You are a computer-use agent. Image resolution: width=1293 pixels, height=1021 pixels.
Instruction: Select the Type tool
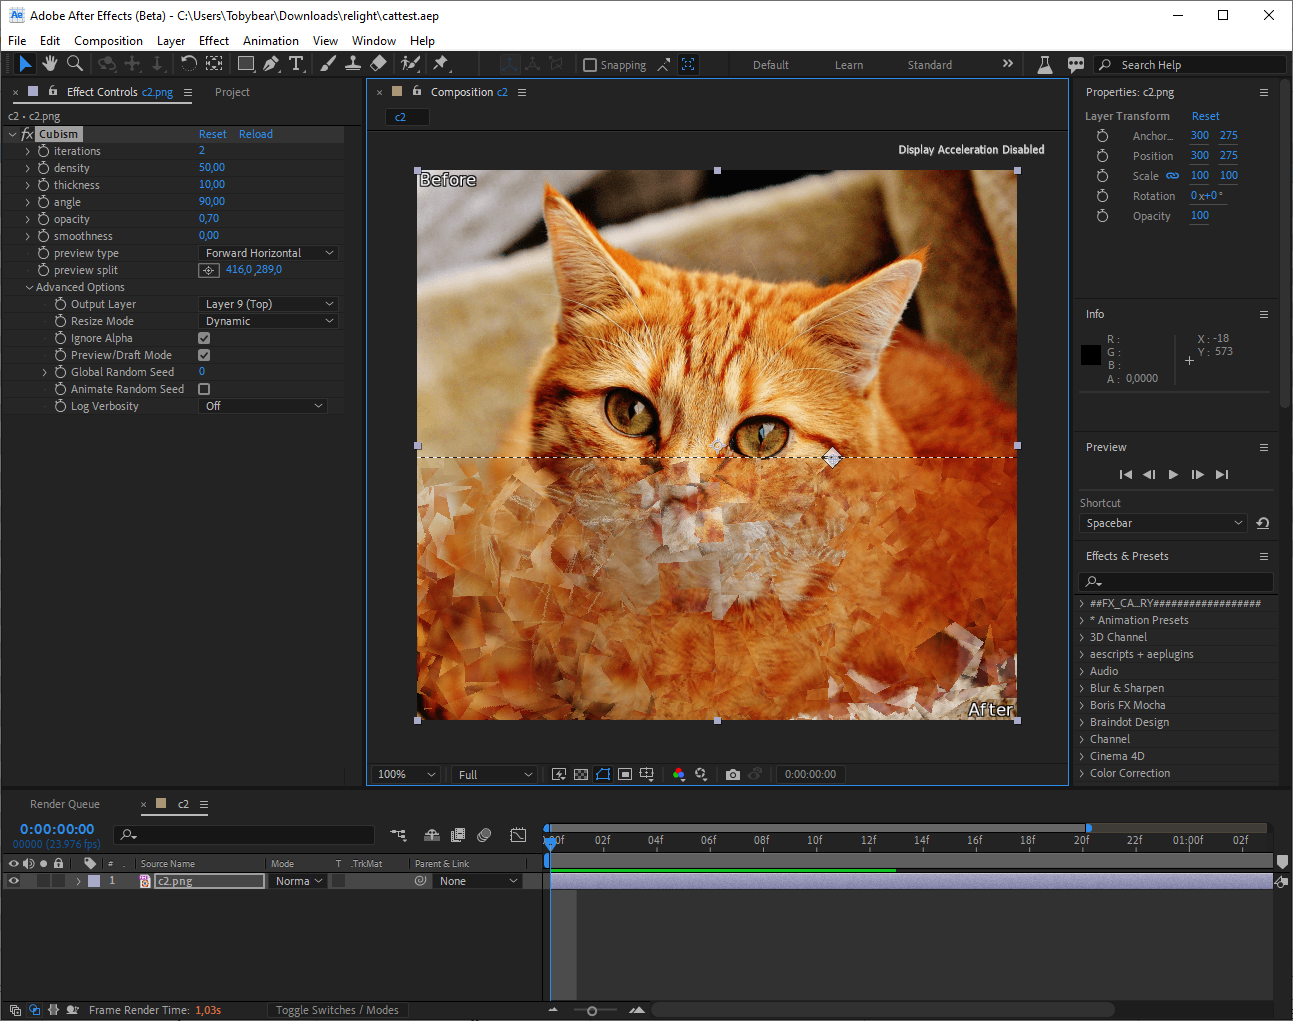pyautogui.click(x=297, y=64)
